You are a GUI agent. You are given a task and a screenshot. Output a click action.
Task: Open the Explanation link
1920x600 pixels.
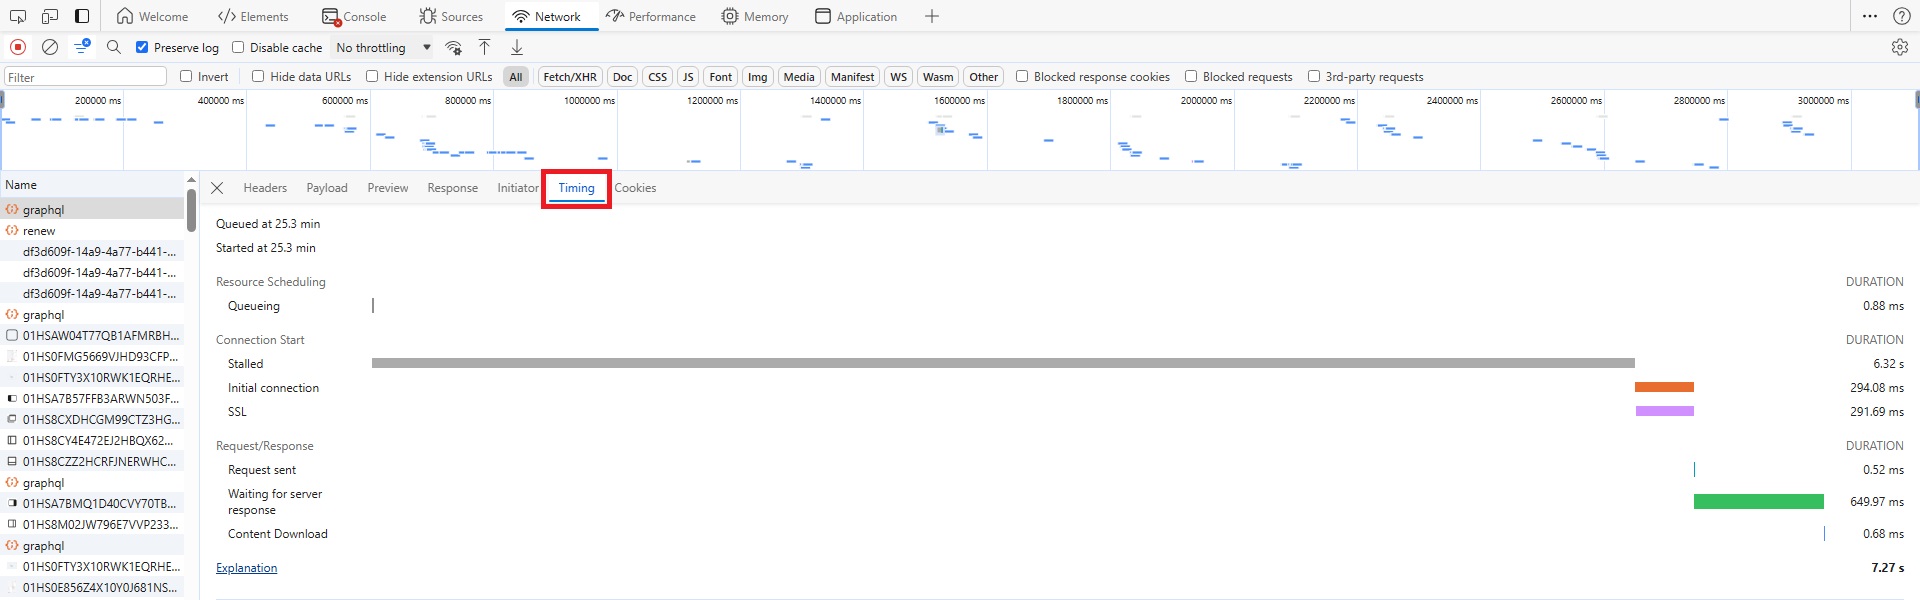246,568
